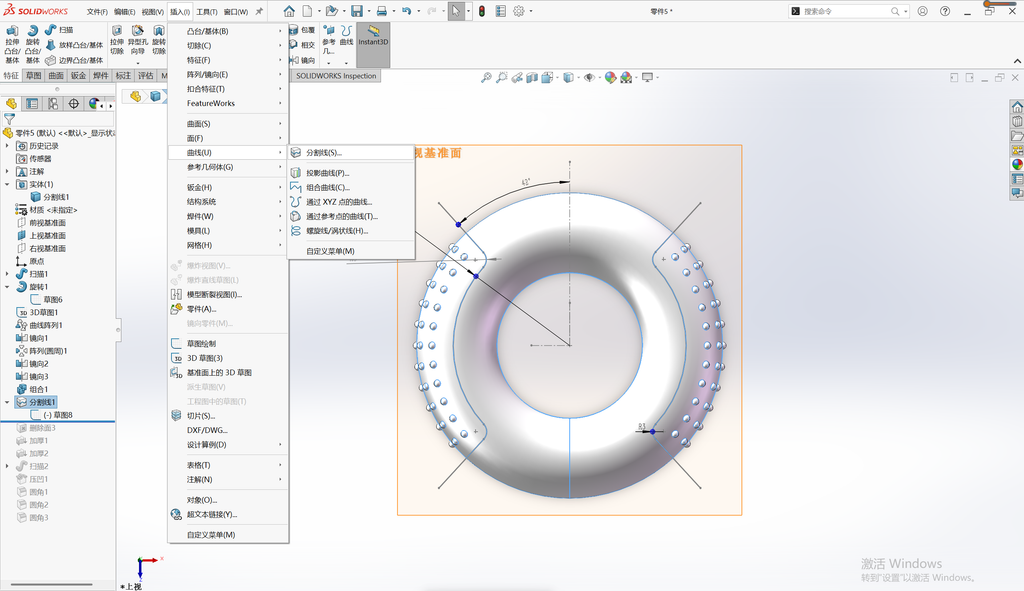
Task: Open the appearance color ball icon
Action: [x=610, y=77]
